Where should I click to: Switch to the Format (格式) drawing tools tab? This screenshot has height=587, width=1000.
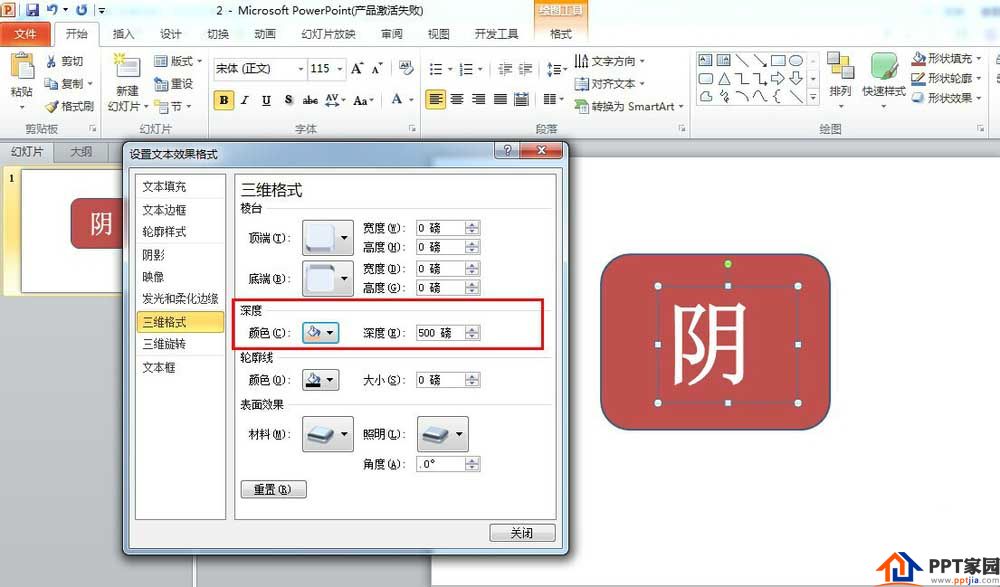pos(561,34)
